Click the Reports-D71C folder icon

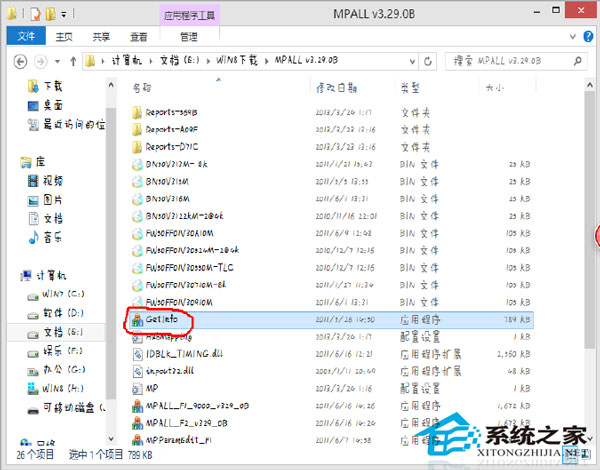137,147
